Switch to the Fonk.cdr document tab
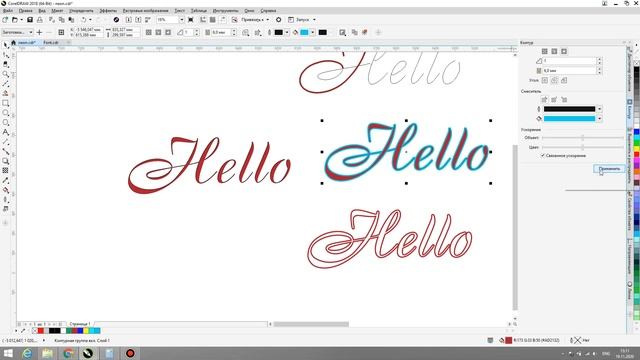Viewport: 640px width, 360px height. 51,42
